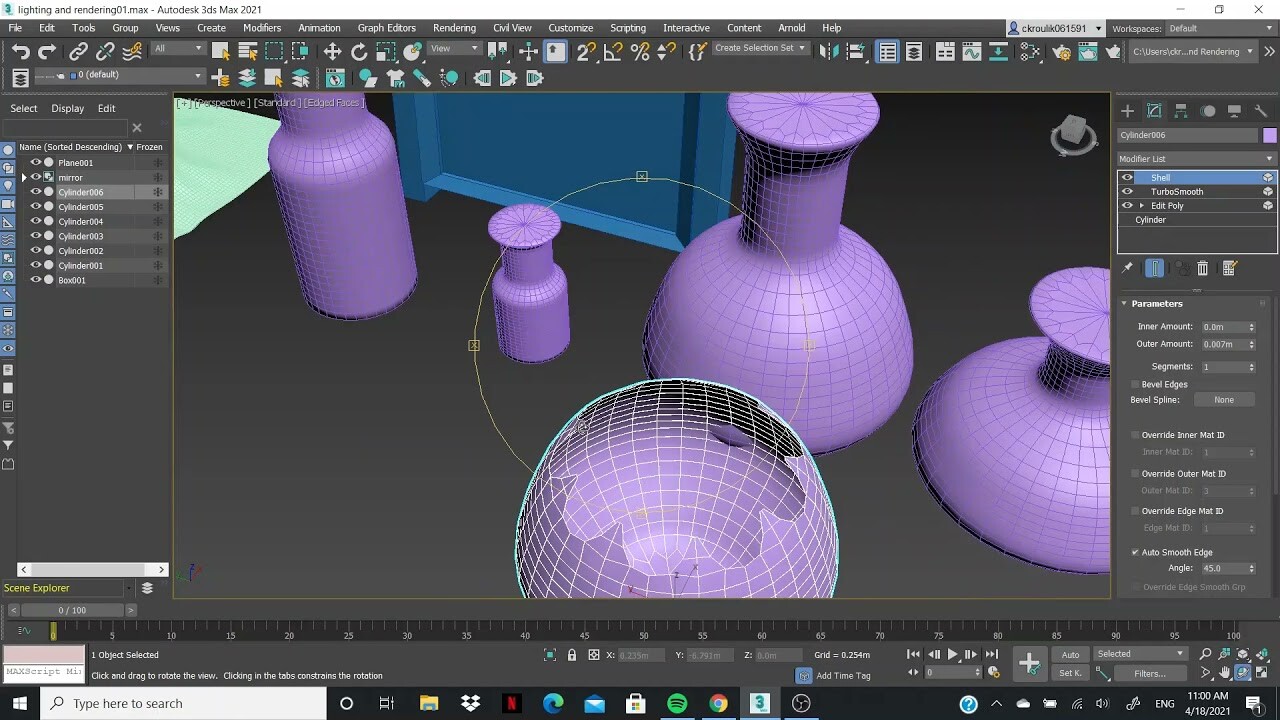This screenshot has width=1280, height=720.
Task: Activate the Select and Rotate tool
Action: (x=358, y=52)
